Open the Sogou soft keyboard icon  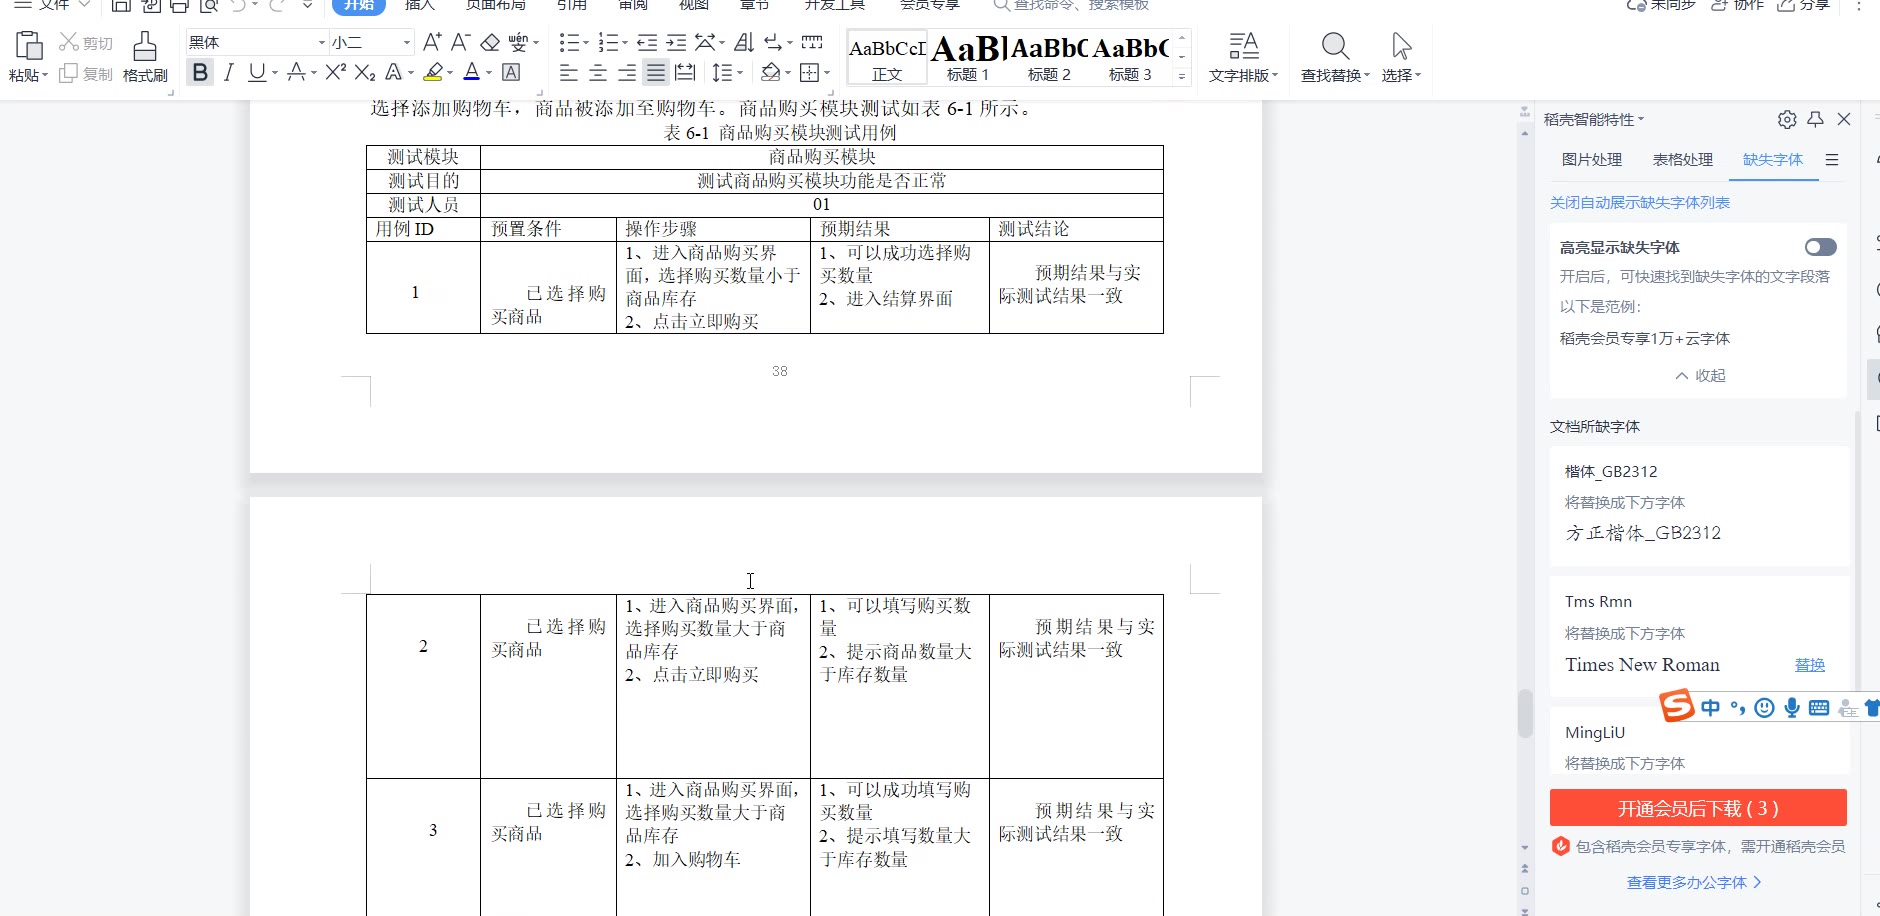tap(1819, 708)
